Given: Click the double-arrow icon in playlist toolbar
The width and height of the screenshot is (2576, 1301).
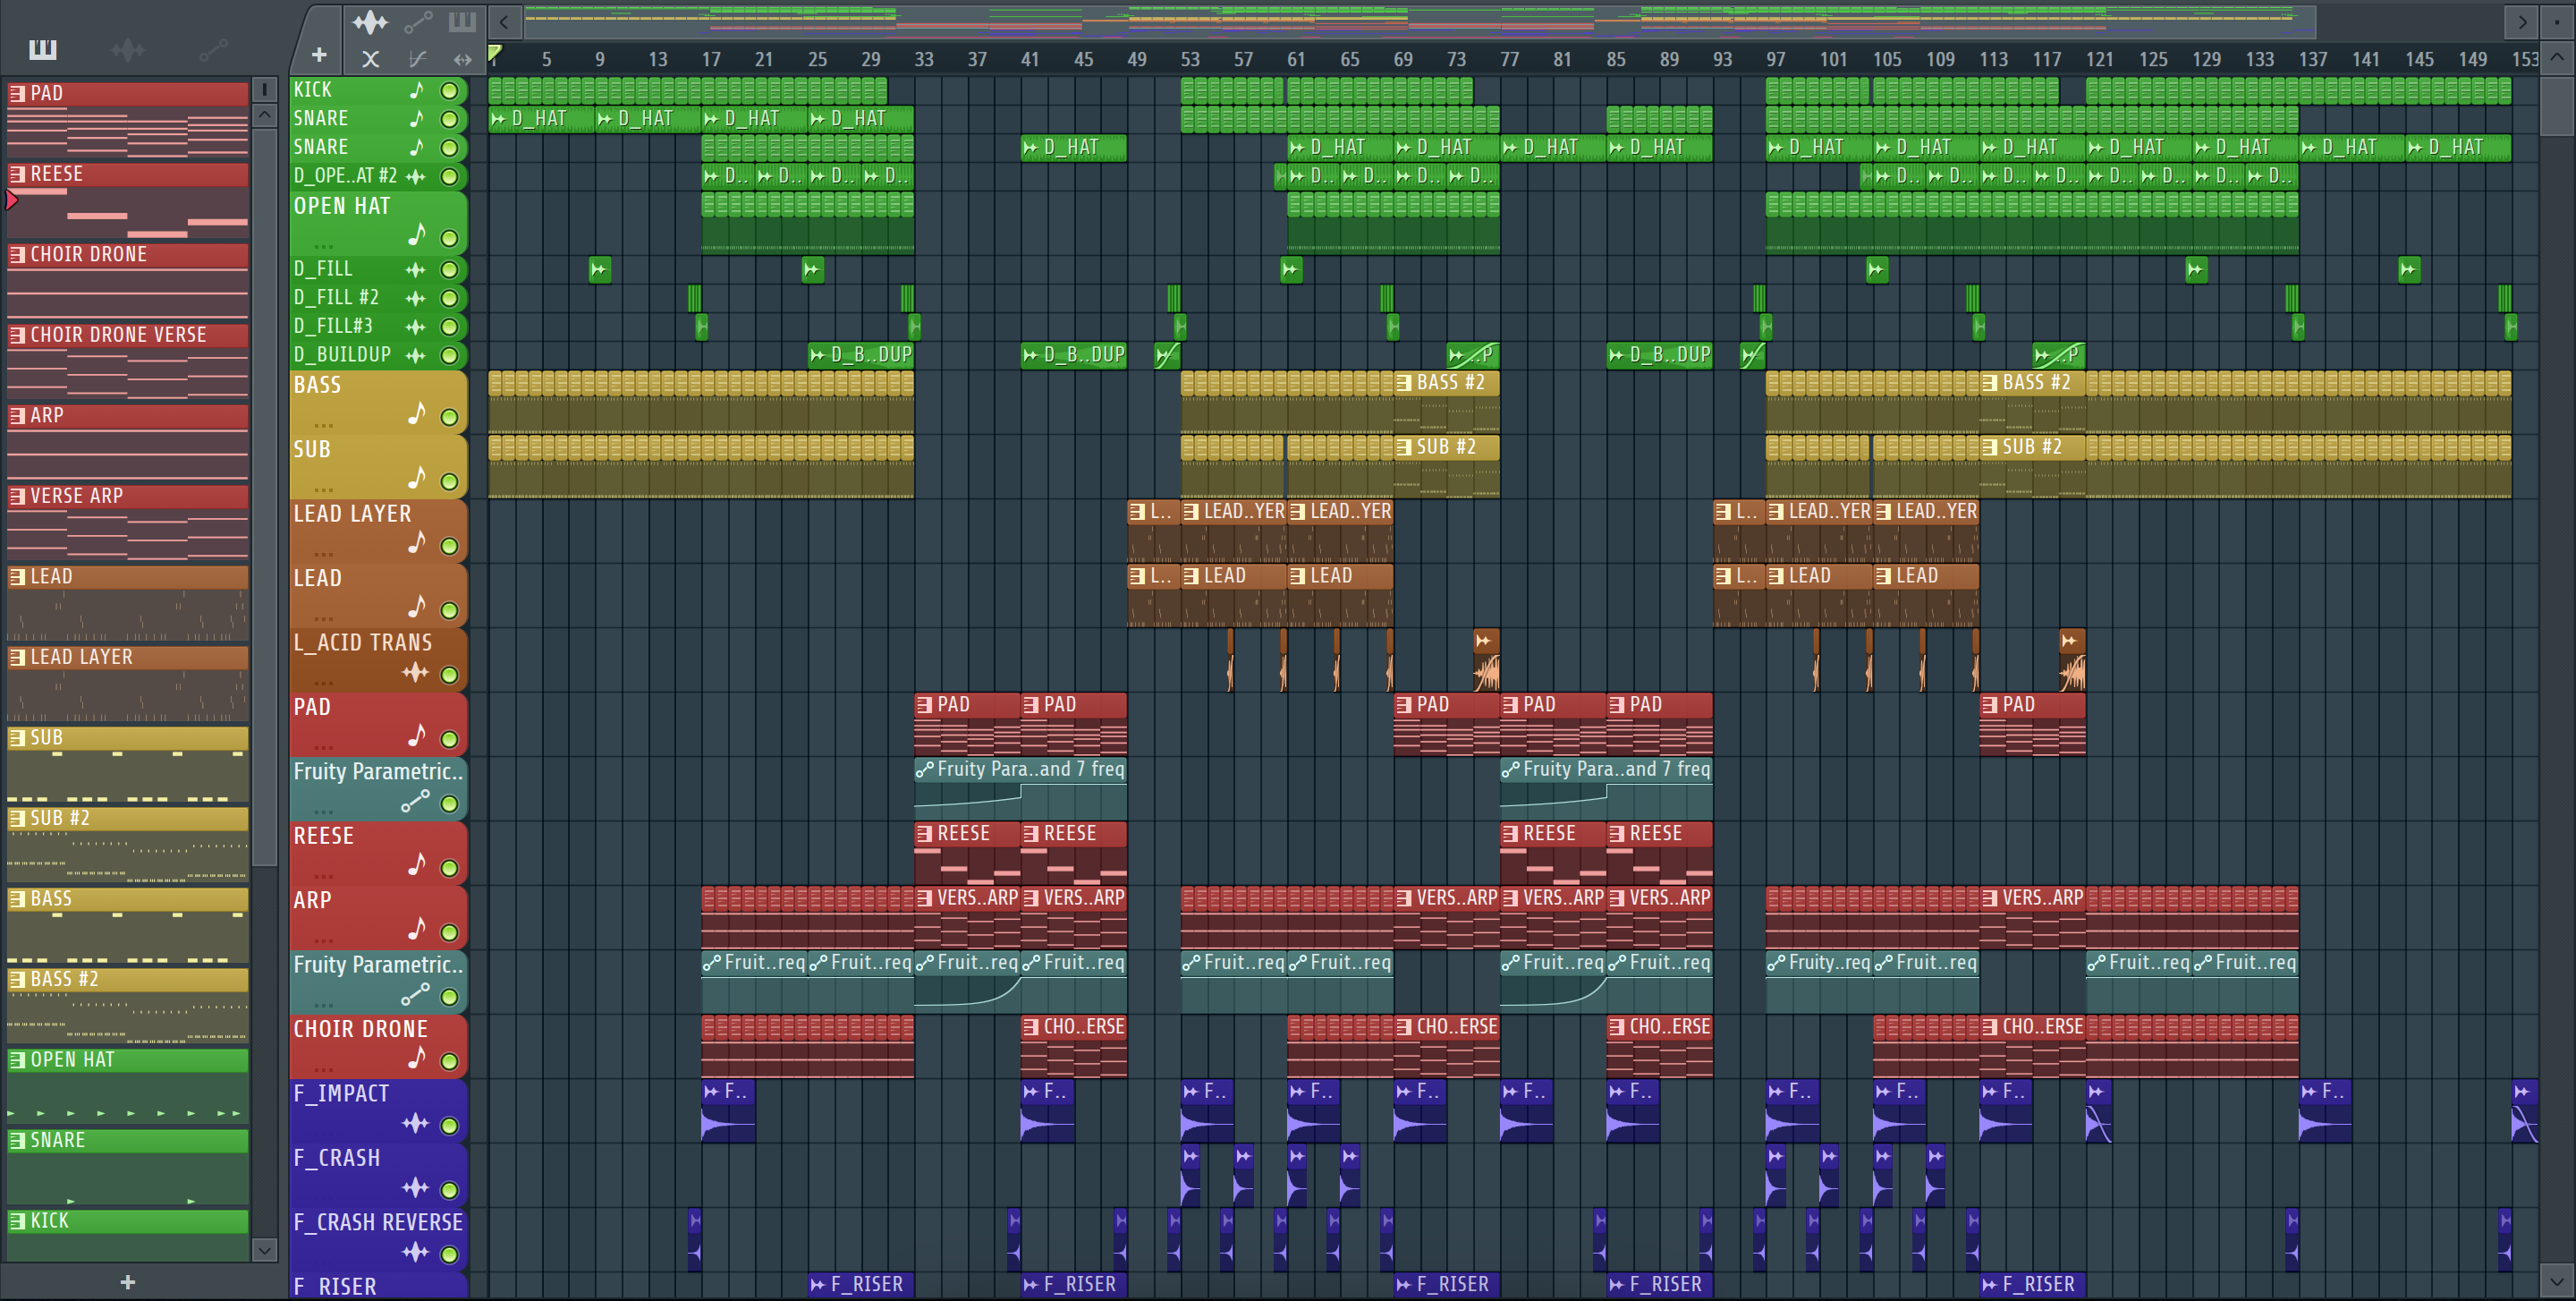Looking at the screenshot, I should pos(462,59).
